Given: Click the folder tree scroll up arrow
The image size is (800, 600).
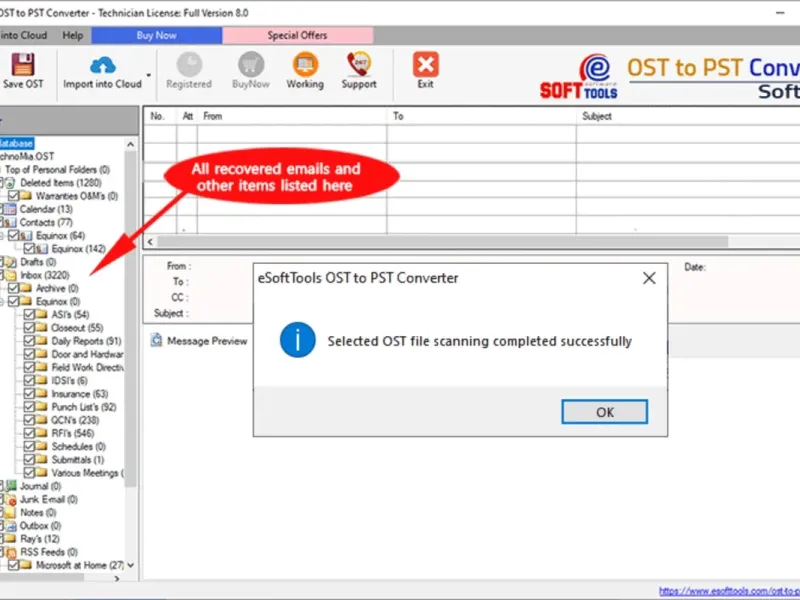Looking at the screenshot, I should click(x=131, y=144).
